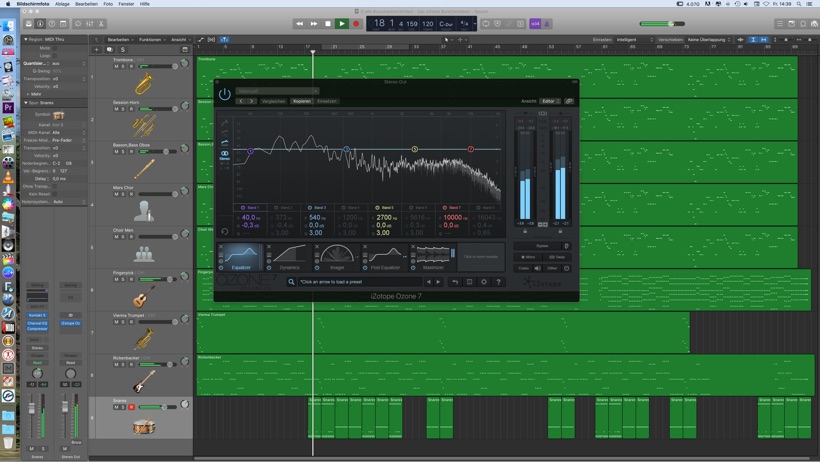Open the Fenster menu
Screen dimensions: 820x462
(126, 4)
